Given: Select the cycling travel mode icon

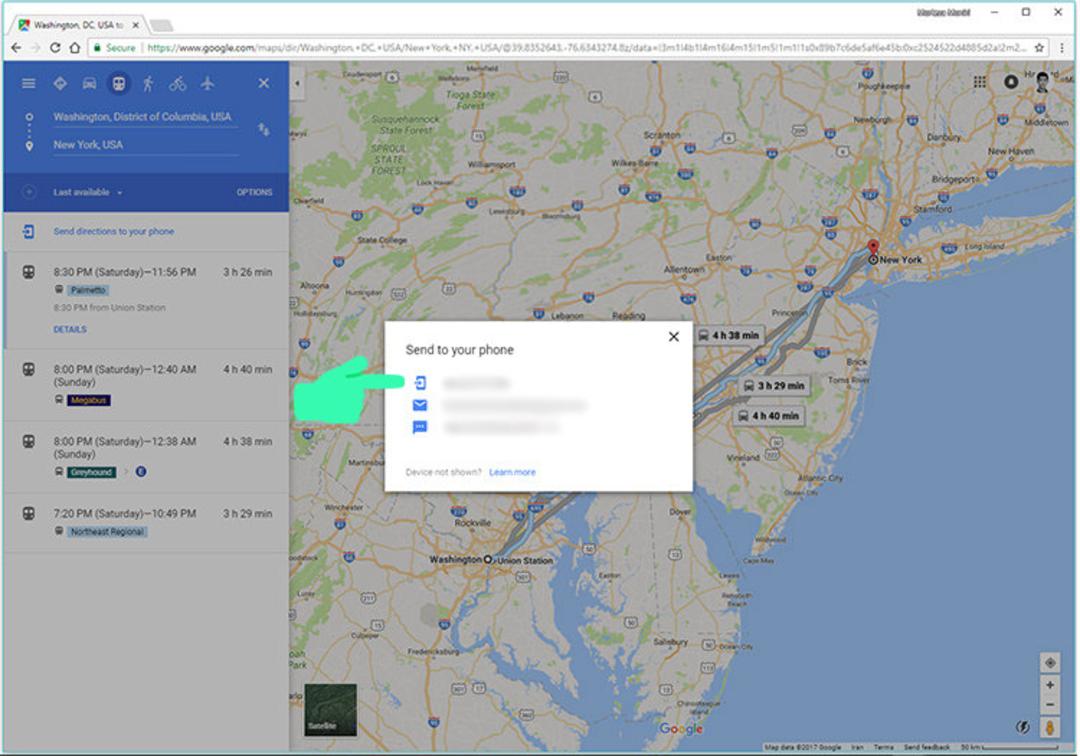Looking at the screenshot, I should click(x=178, y=83).
